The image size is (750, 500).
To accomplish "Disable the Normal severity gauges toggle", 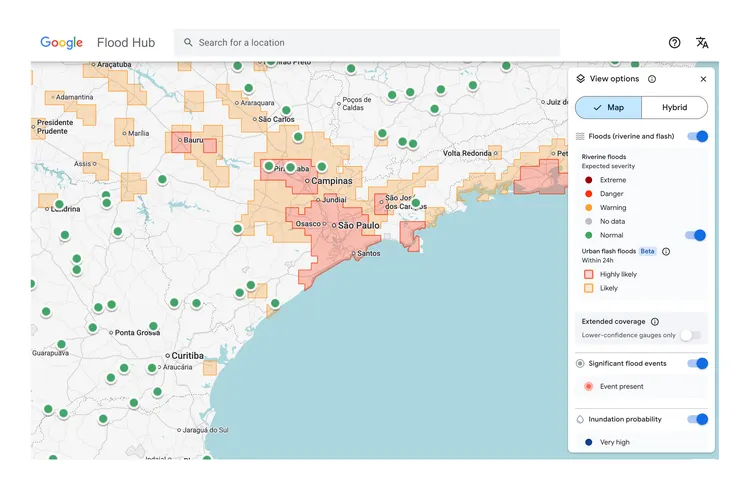I will [x=695, y=235].
